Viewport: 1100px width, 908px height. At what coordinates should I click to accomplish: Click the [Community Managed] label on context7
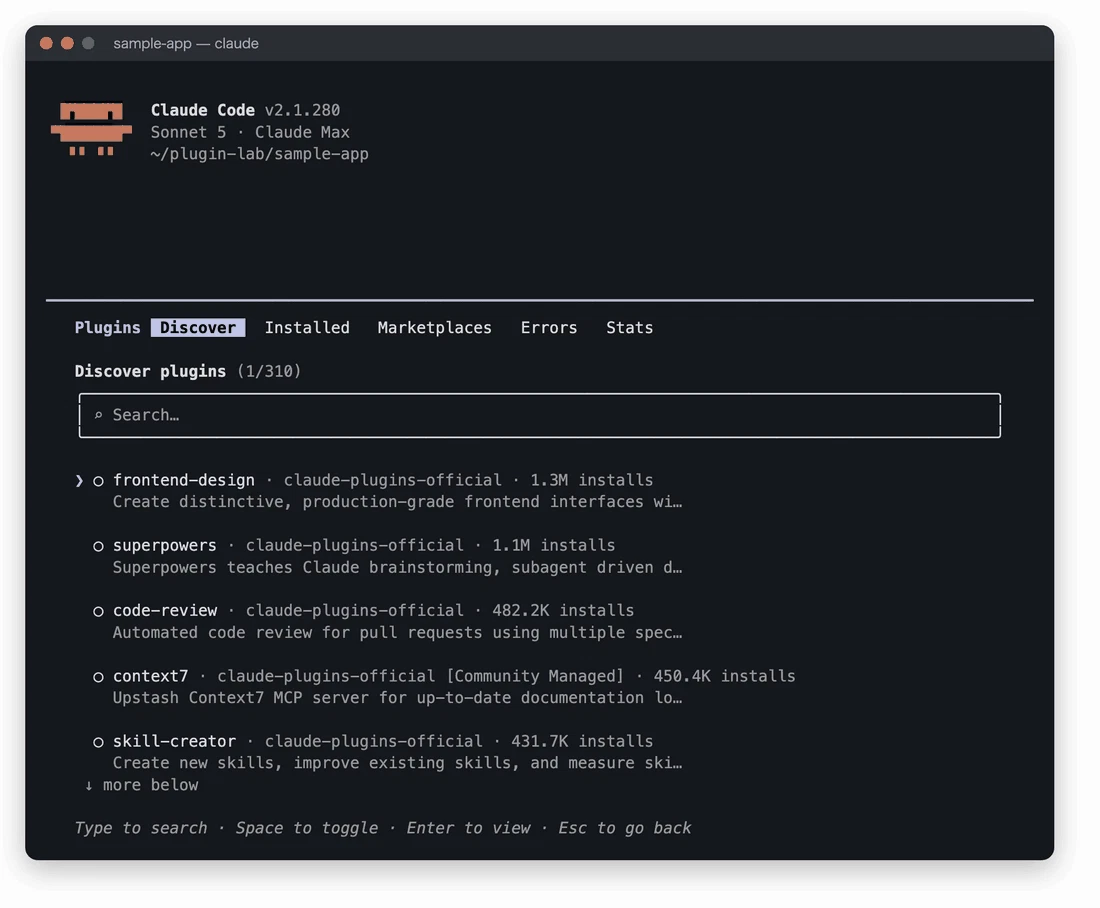tap(535, 676)
